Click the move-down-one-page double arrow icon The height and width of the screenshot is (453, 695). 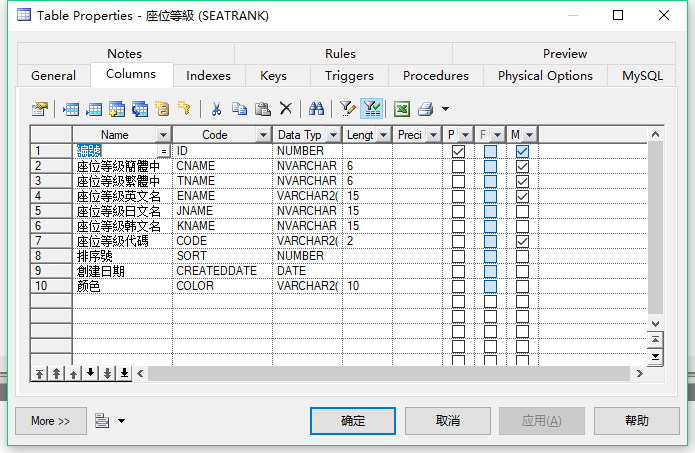point(107,374)
